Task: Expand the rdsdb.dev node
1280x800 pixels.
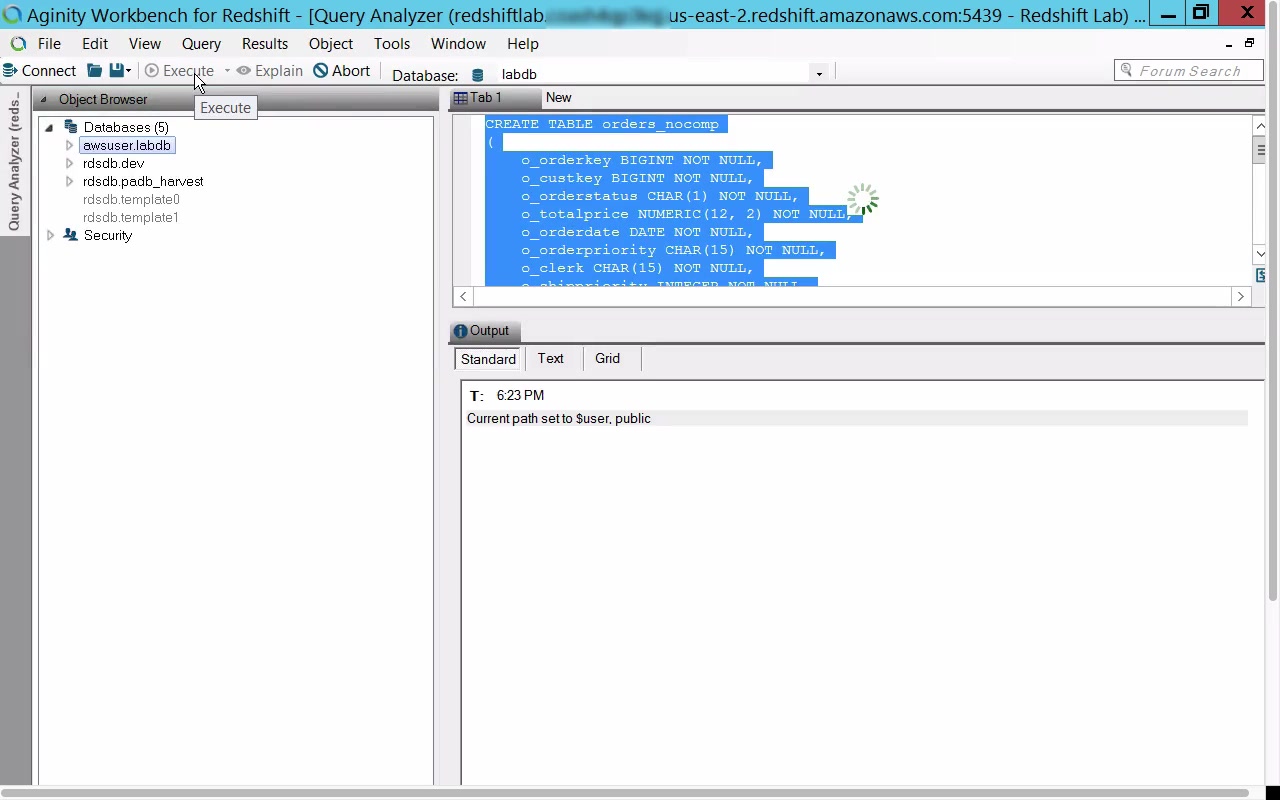Action: [69, 164]
